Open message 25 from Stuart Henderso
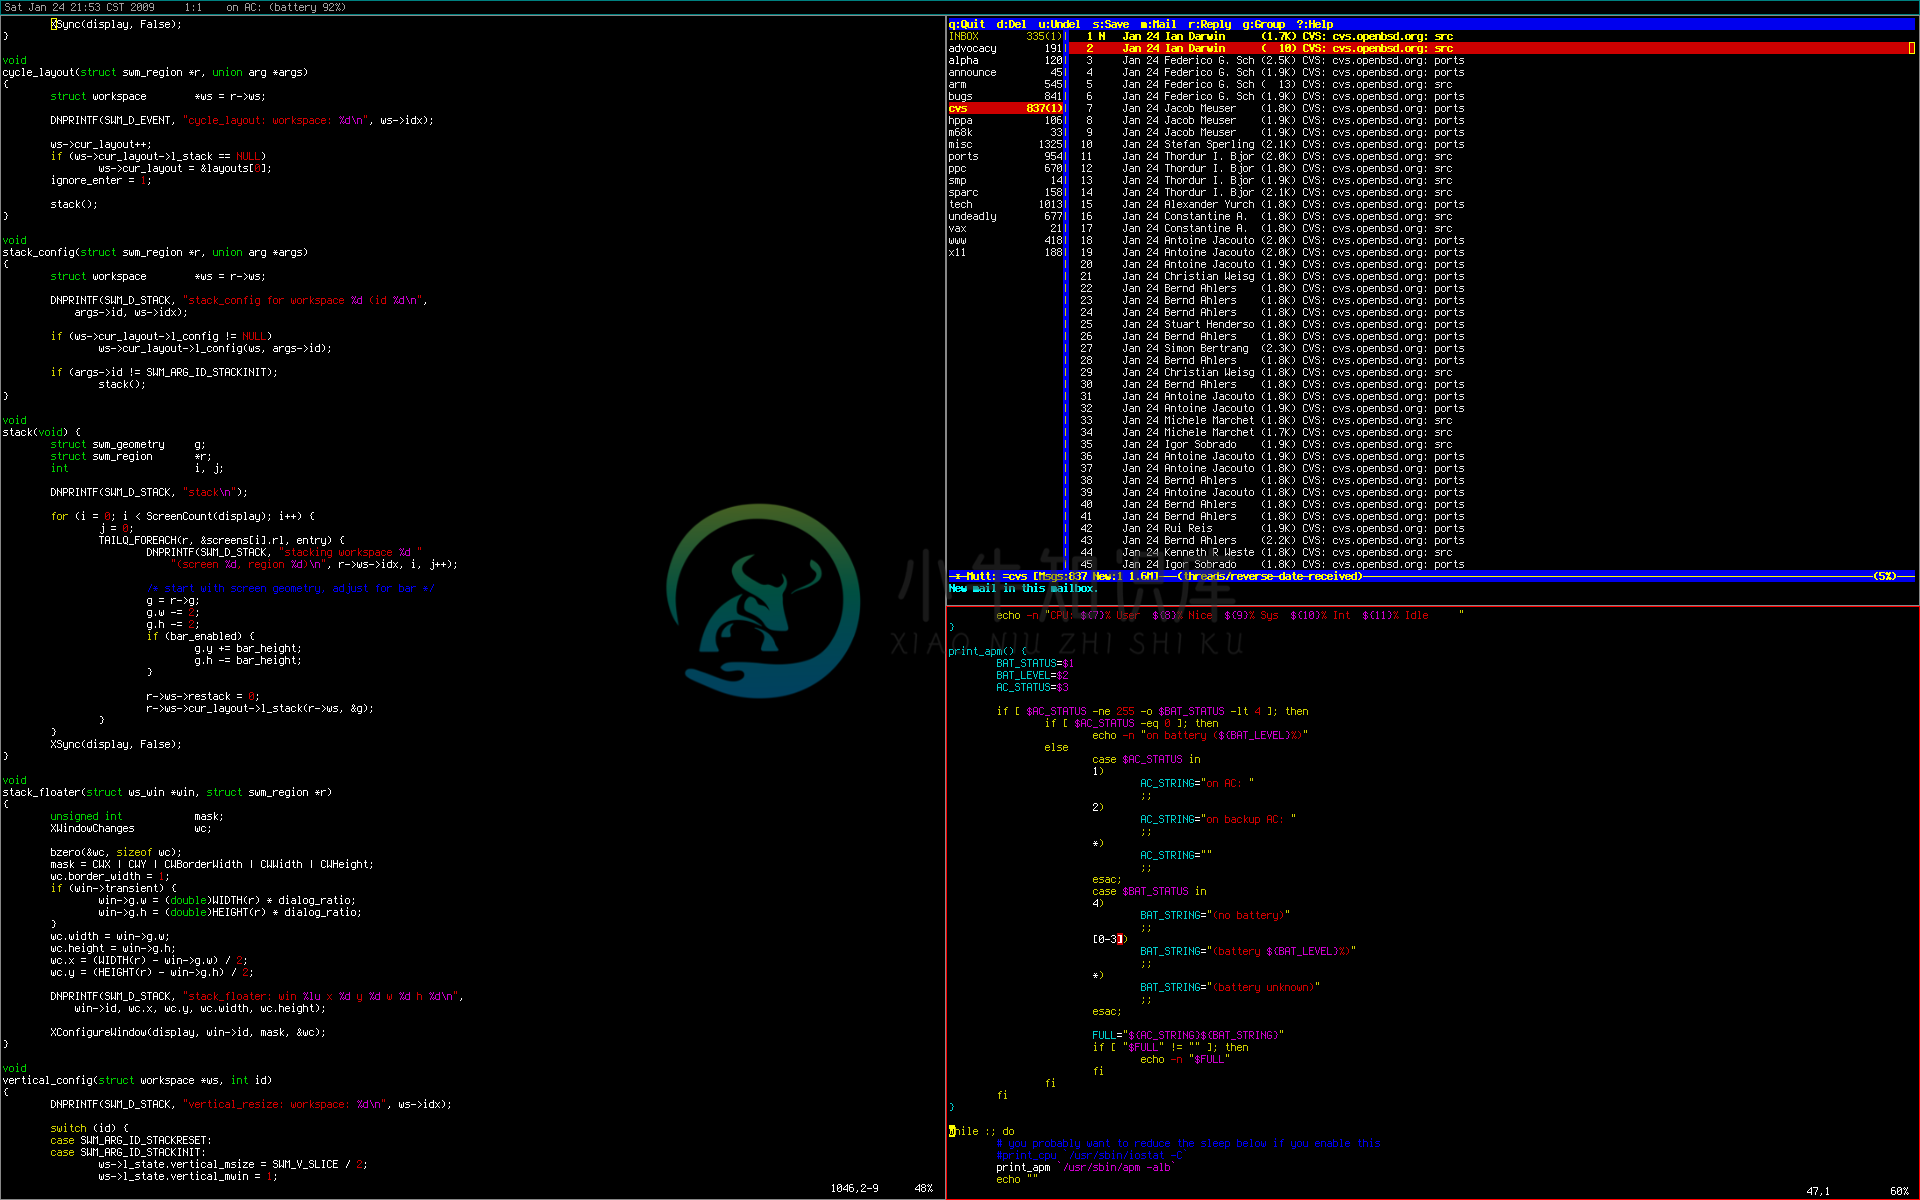 pos(1272,324)
